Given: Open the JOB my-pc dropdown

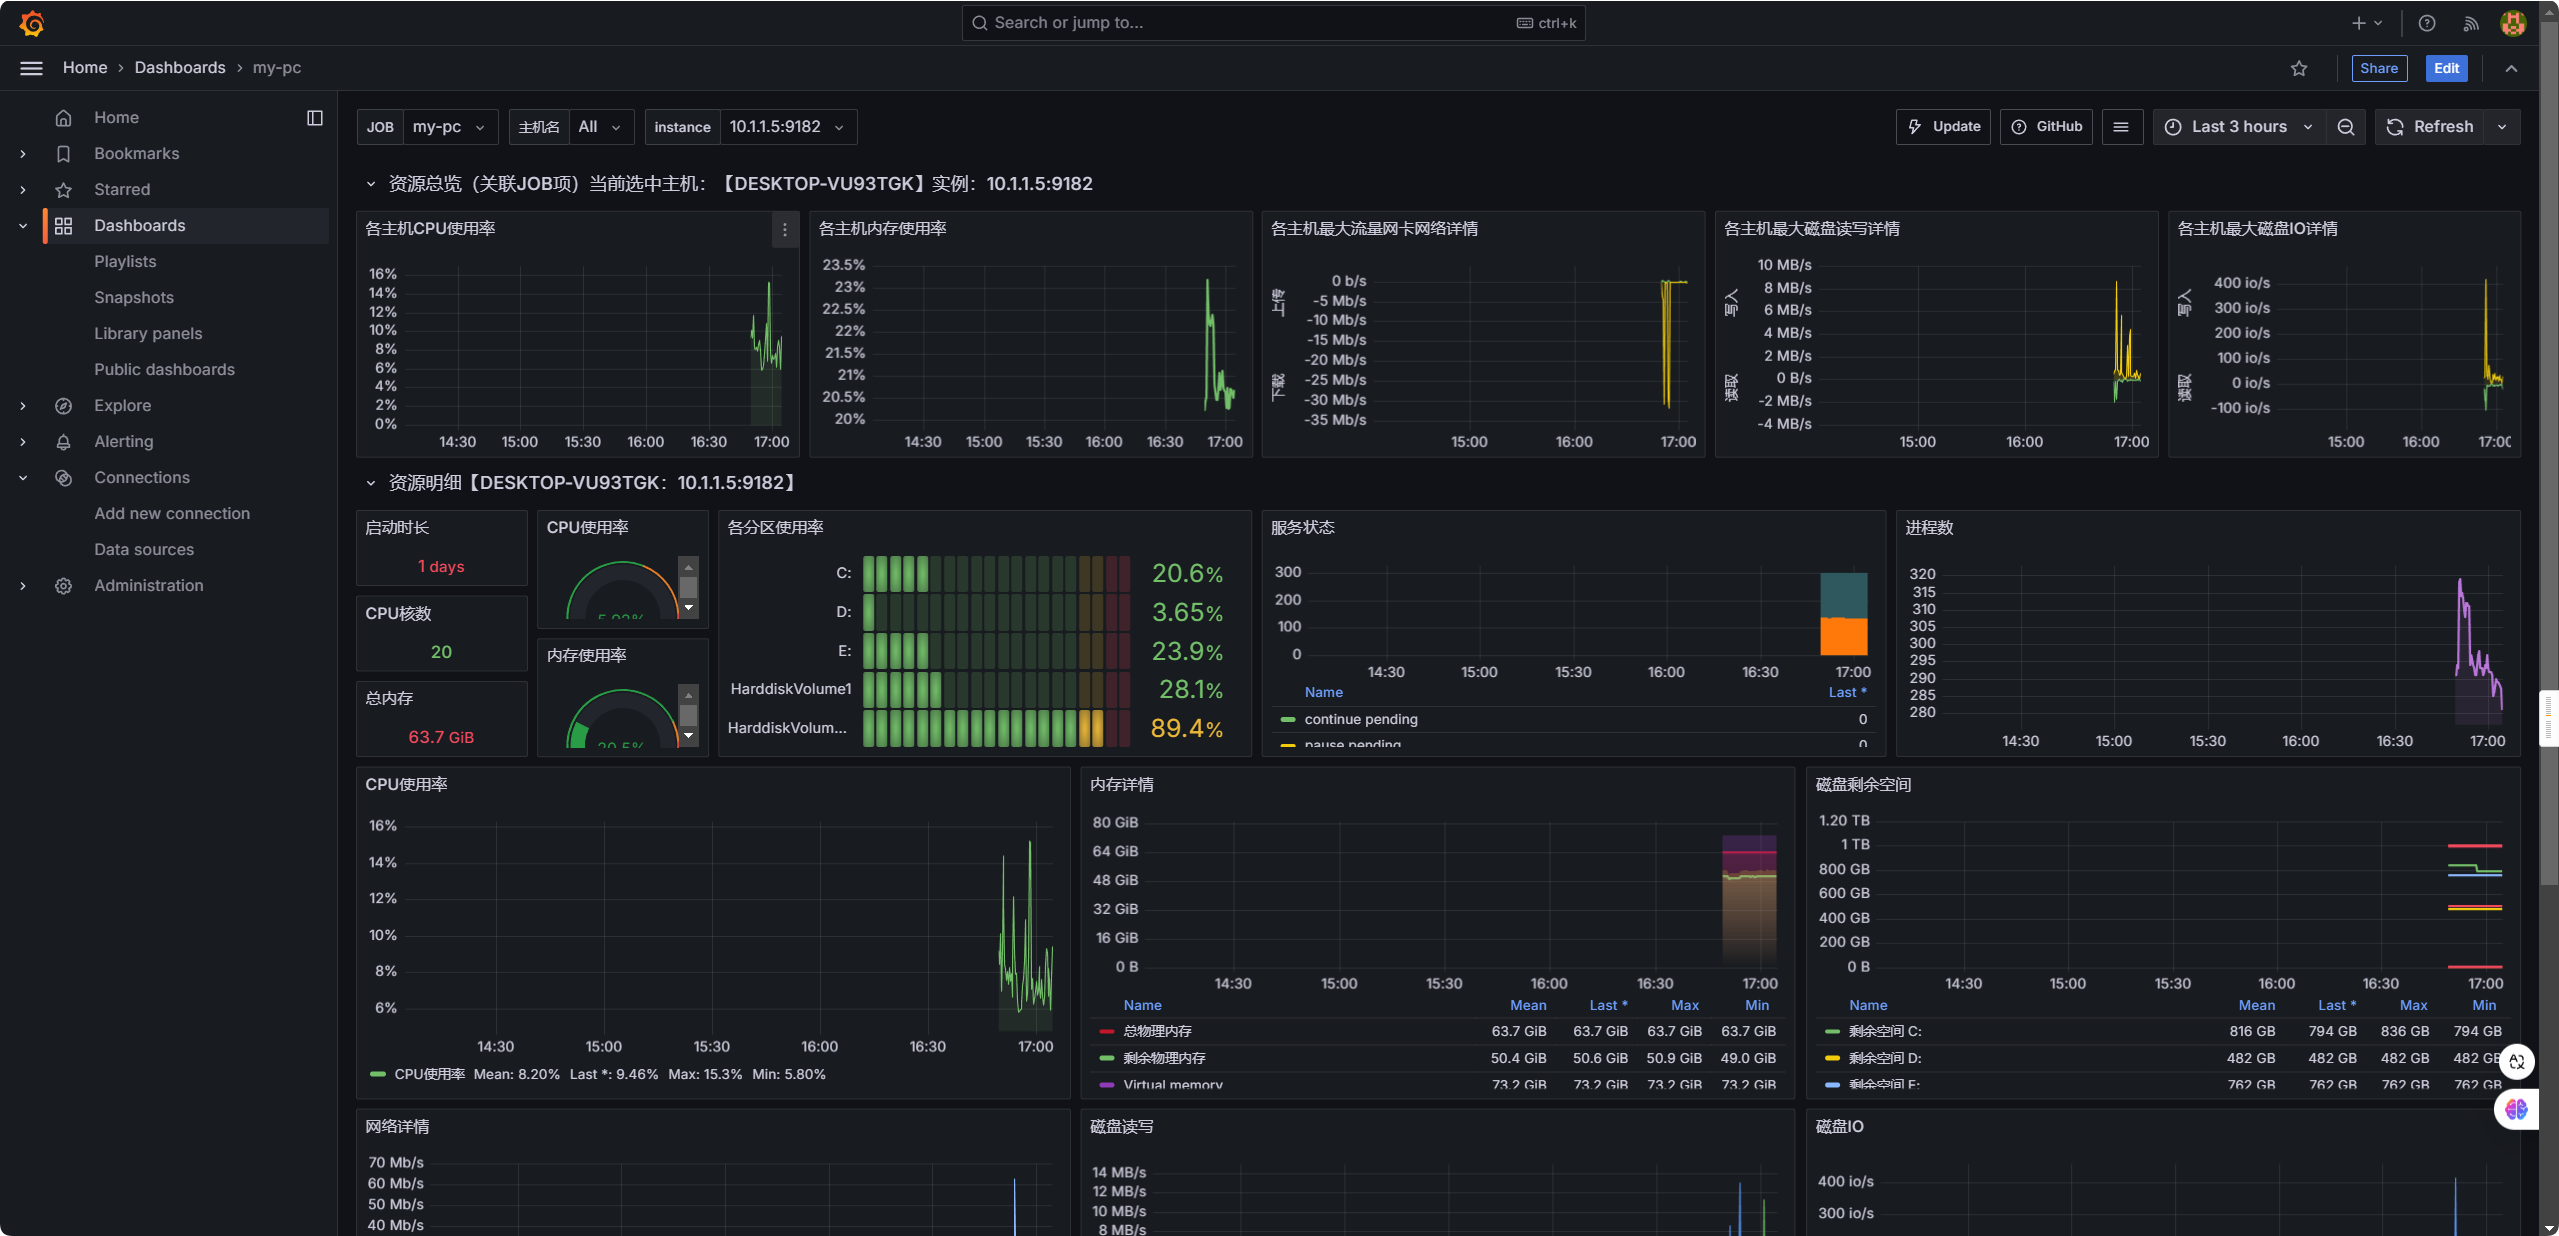Looking at the screenshot, I should point(450,127).
